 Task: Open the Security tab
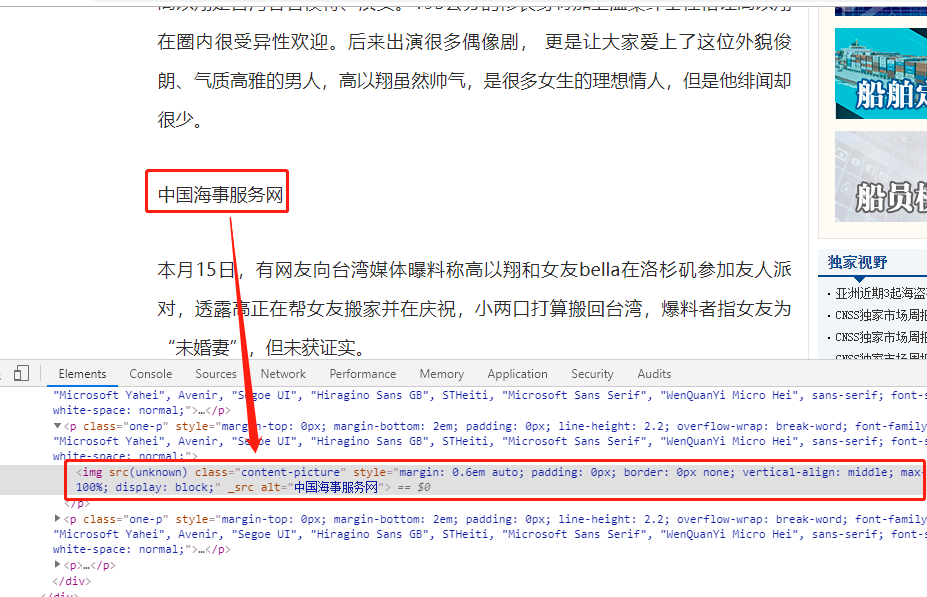(x=592, y=374)
